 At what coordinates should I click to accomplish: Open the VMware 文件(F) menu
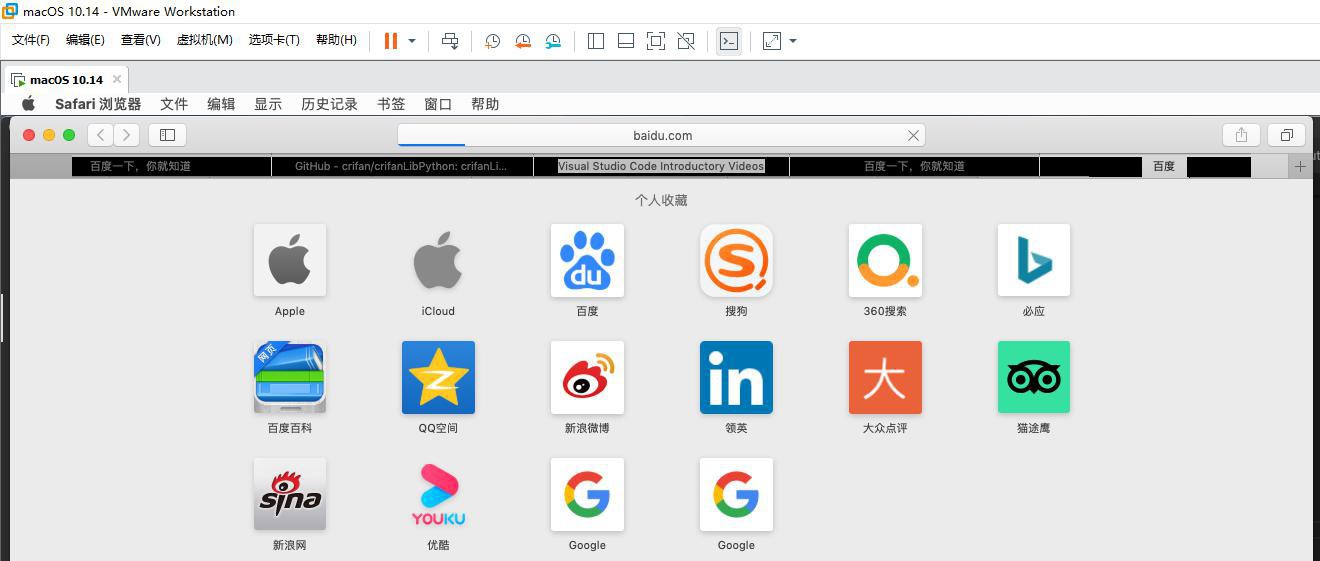pyautogui.click(x=31, y=40)
